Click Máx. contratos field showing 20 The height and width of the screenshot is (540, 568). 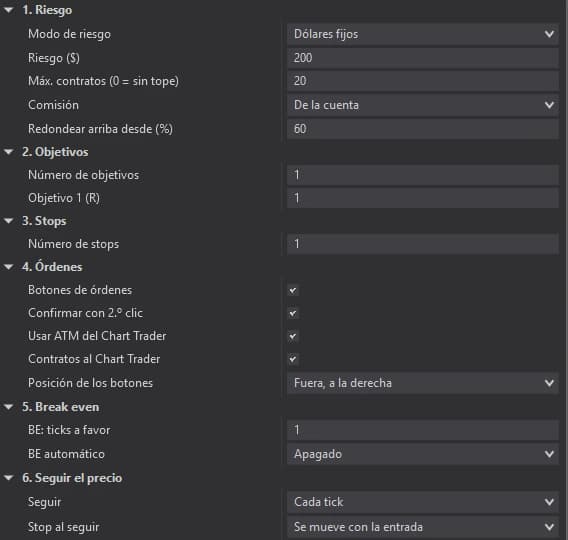[x=423, y=81]
